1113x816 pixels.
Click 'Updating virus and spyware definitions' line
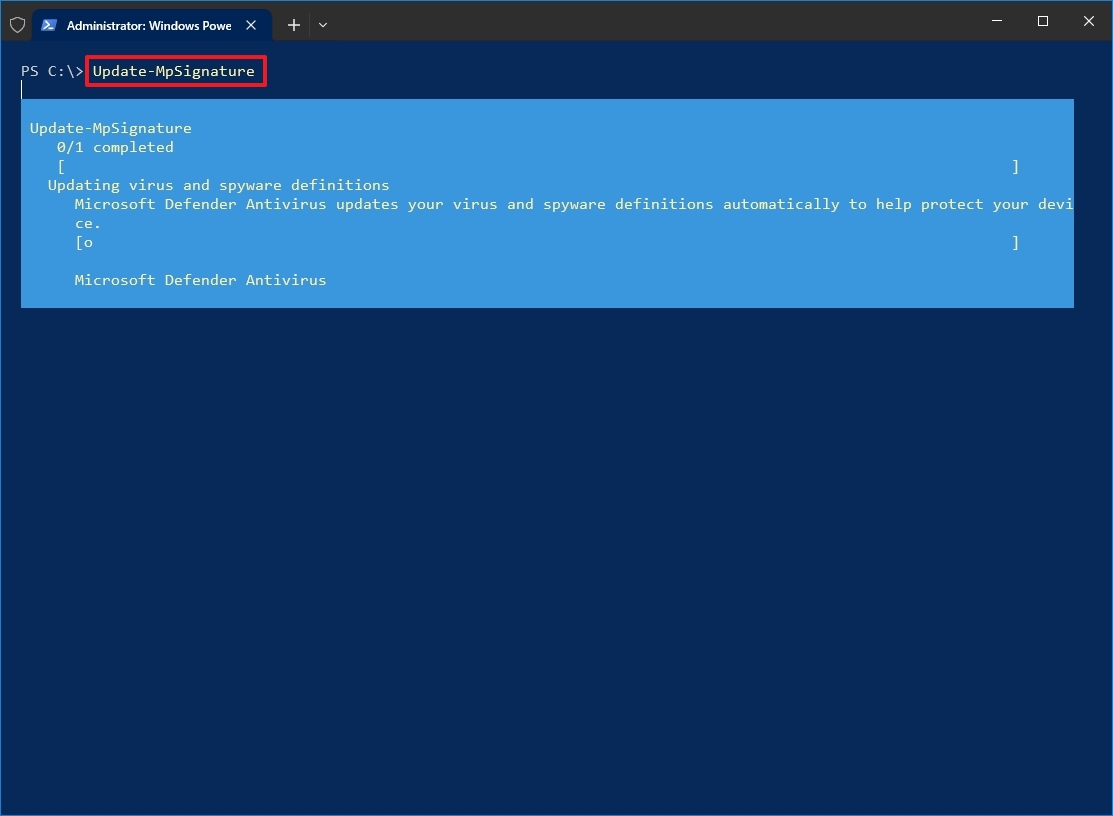click(219, 185)
